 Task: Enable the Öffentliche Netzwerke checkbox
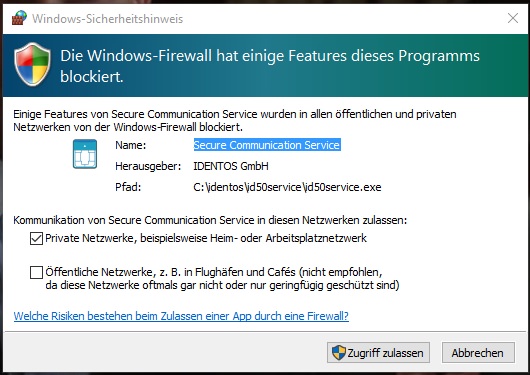(37, 272)
